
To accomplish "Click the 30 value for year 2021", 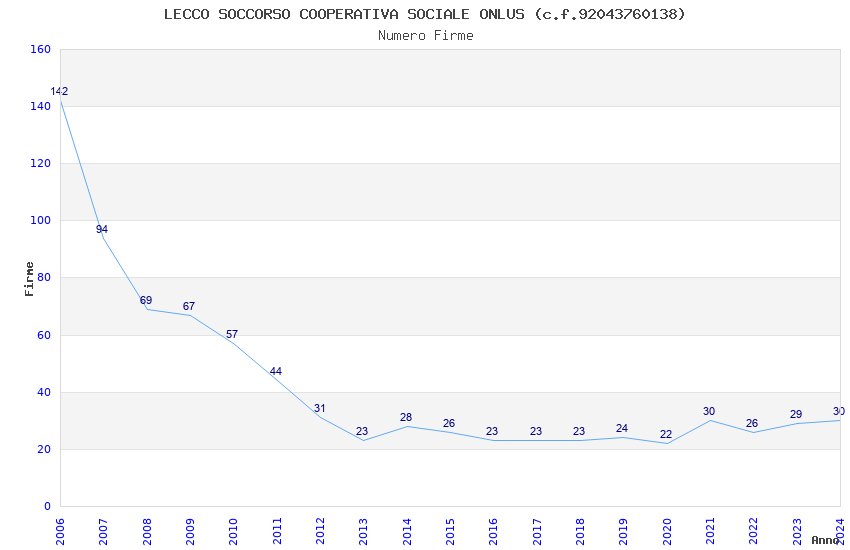I will (709, 411).
